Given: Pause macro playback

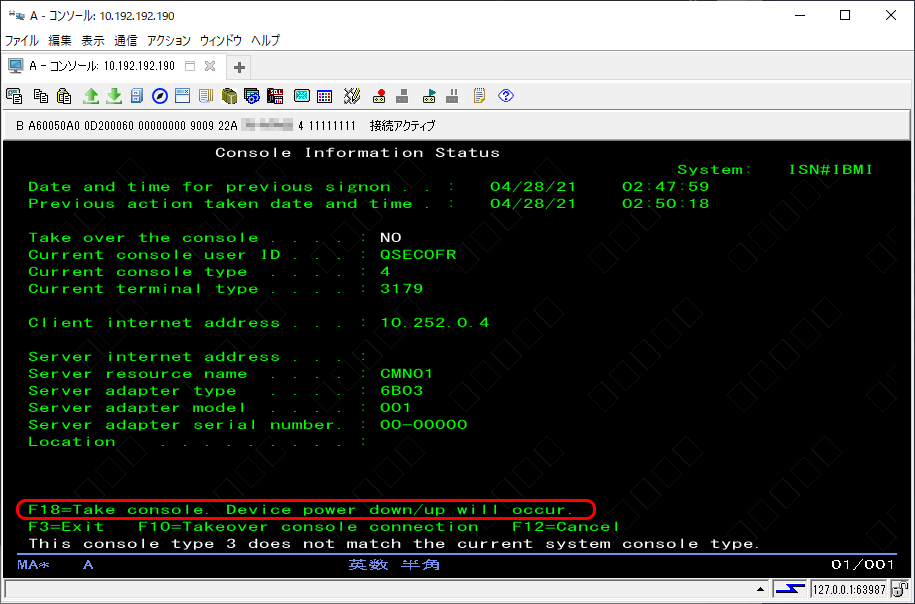Looking at the screenshot, I should point(453,95).
